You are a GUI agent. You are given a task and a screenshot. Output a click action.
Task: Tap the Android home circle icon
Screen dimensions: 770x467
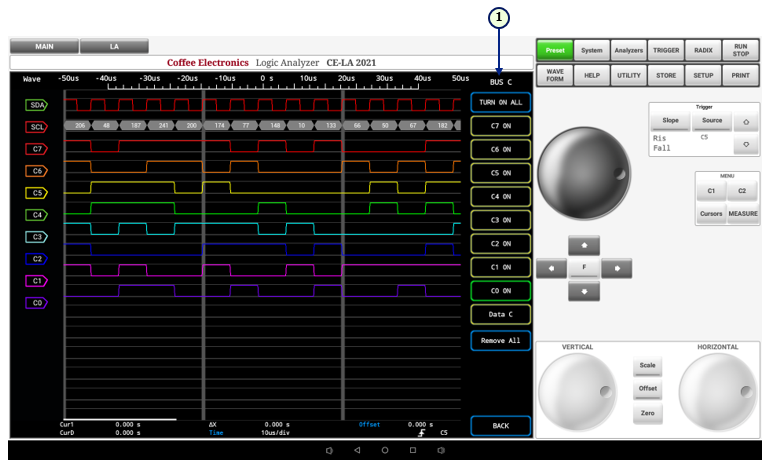pyautogui.click(x=385, y=451)
